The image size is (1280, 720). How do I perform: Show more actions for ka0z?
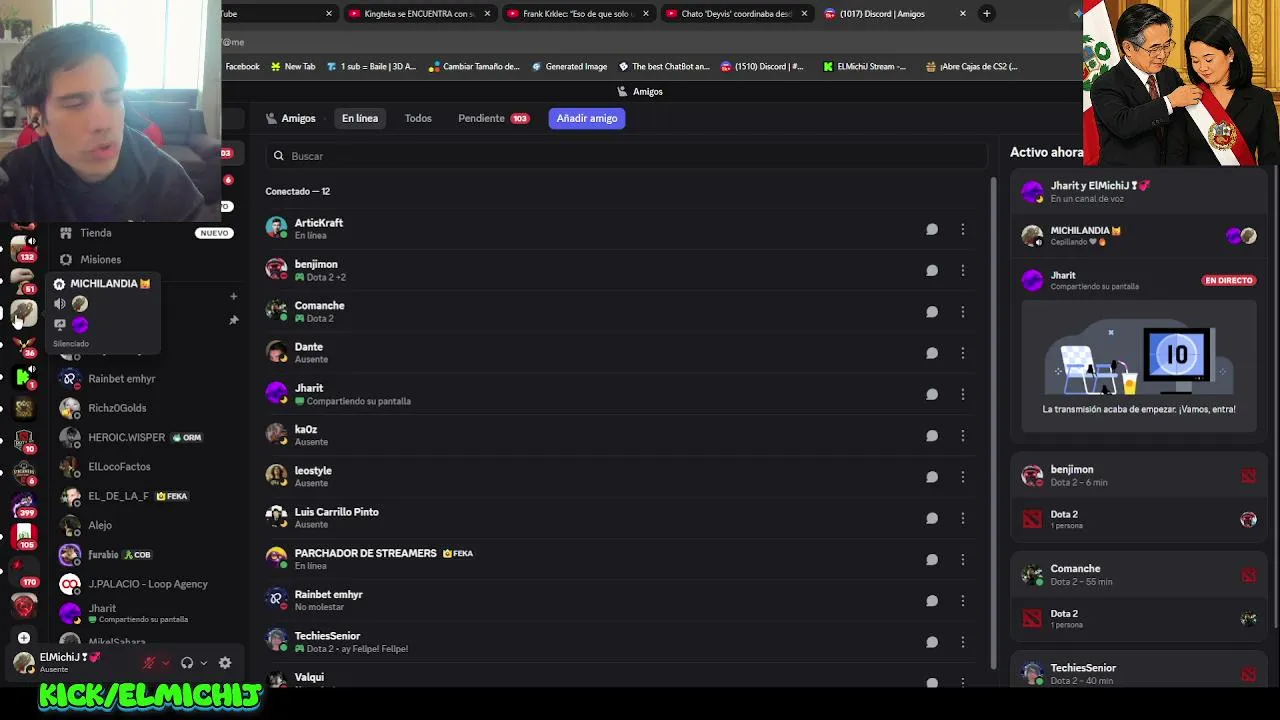963,436
